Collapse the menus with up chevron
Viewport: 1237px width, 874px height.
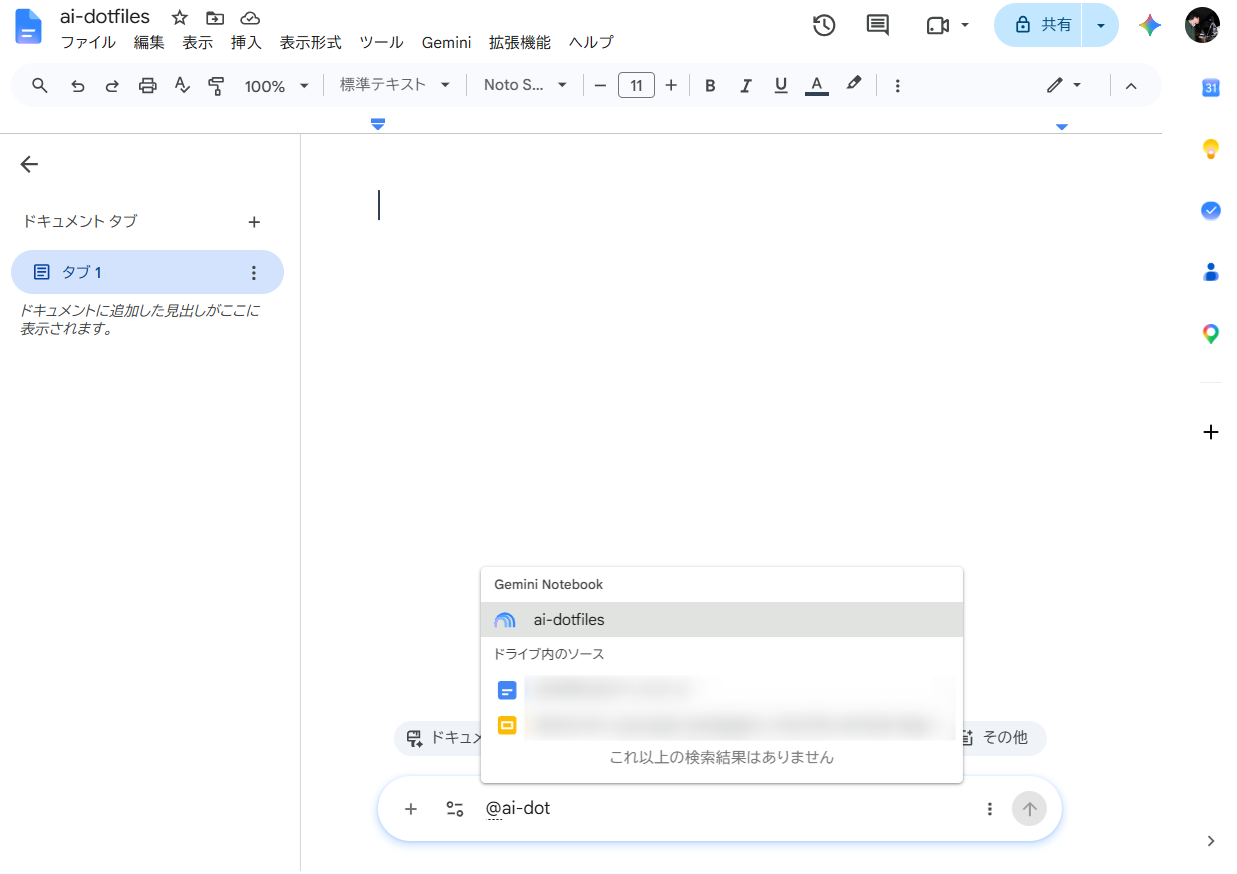click(x=1131, y=86)
